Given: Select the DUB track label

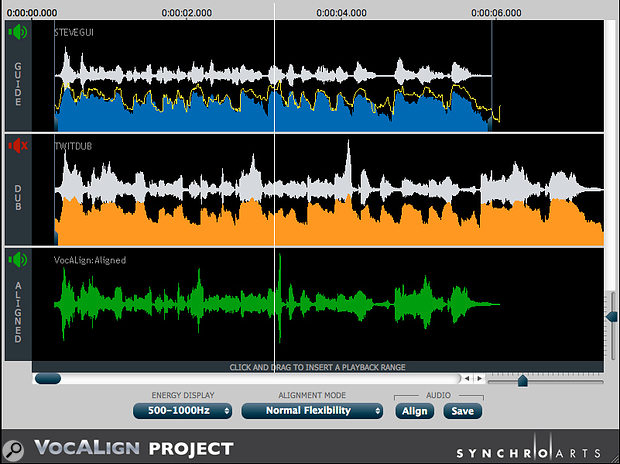Looking at the screenshot, I should pos(18,197).
